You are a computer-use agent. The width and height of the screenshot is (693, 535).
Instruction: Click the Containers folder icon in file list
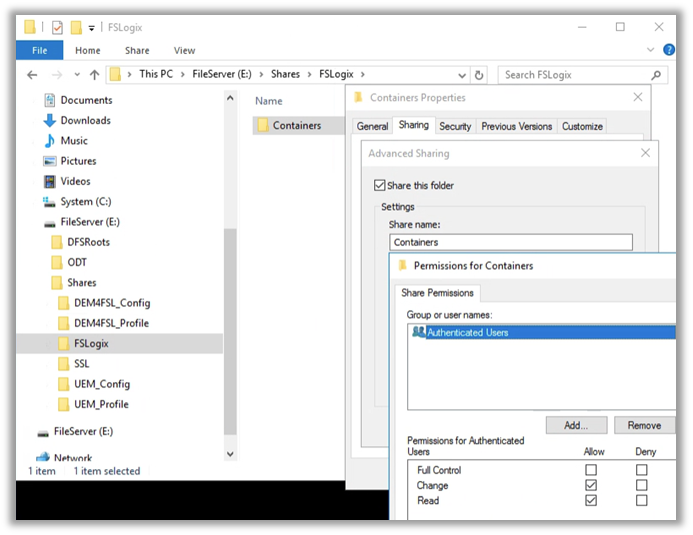[x=263, y=125]
